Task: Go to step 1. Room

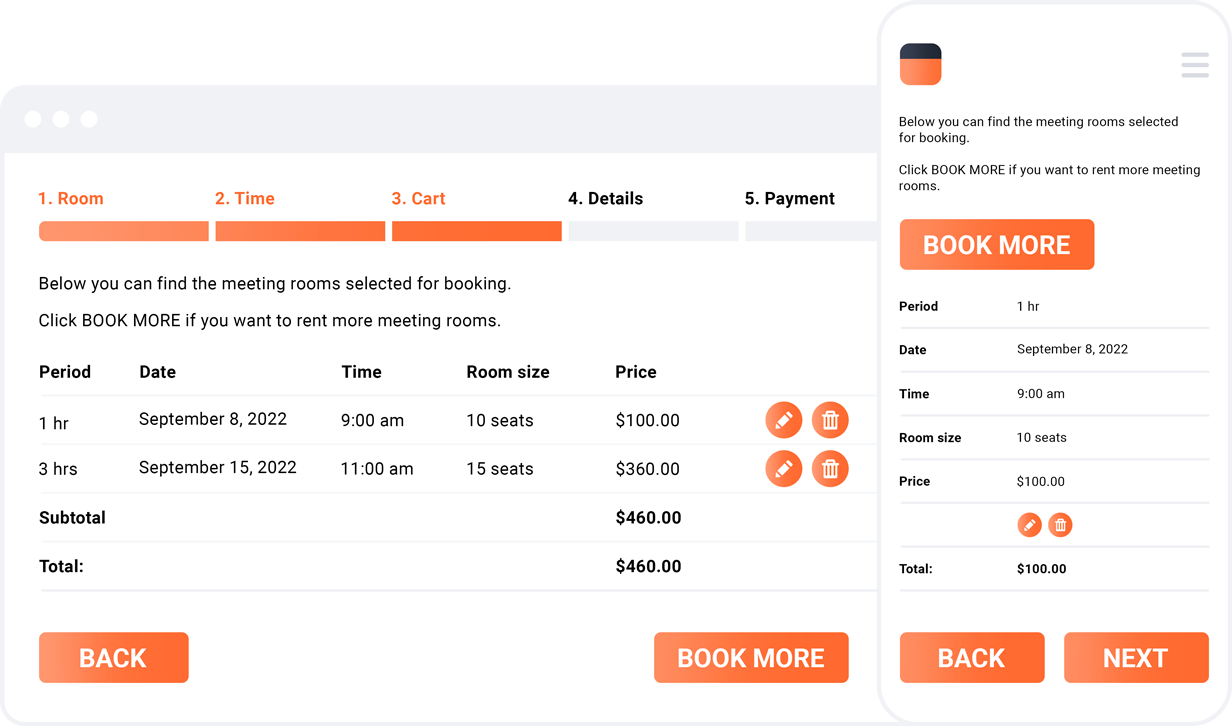Action: (x=71, y=198)
